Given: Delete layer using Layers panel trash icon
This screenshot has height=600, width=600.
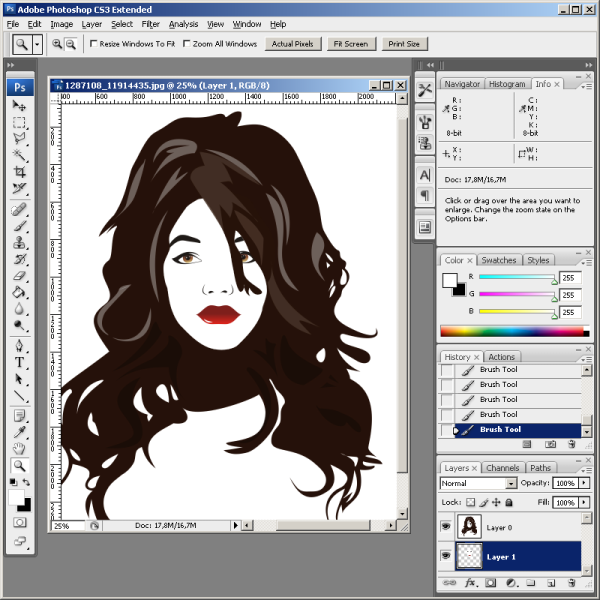Looking at the screenshot, I should pyautogui.click(x=571, y=582).
